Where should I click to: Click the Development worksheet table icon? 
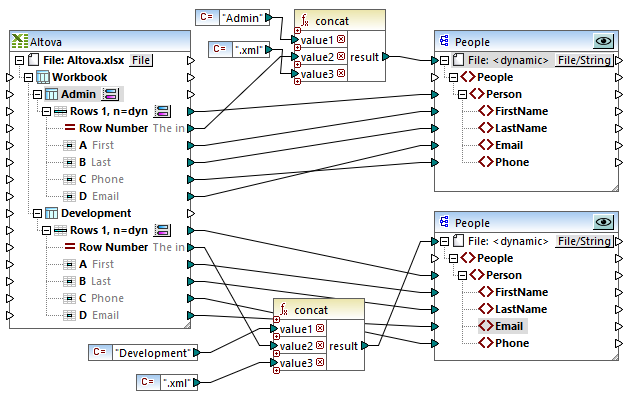point(51,213)
